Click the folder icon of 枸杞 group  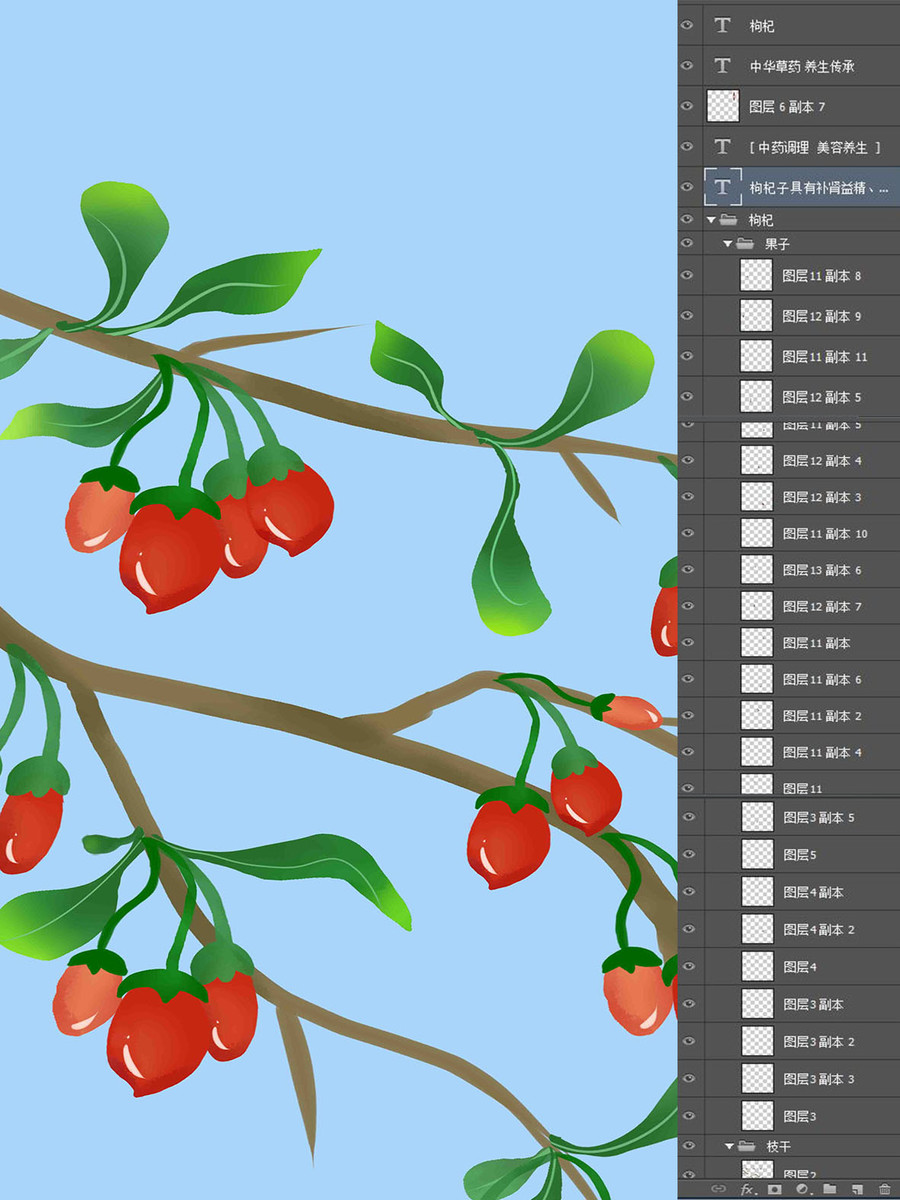pyautogui.click(x=729, y=219)
